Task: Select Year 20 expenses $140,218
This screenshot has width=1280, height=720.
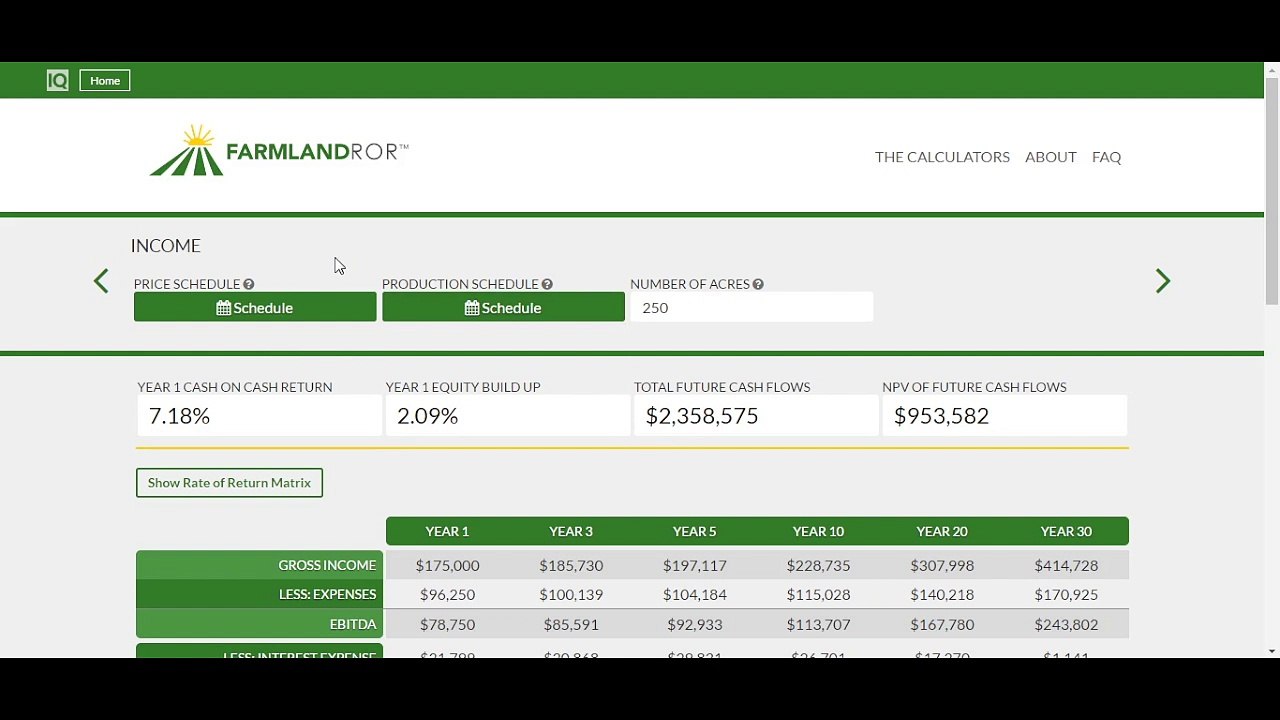Action: [942, 594]
